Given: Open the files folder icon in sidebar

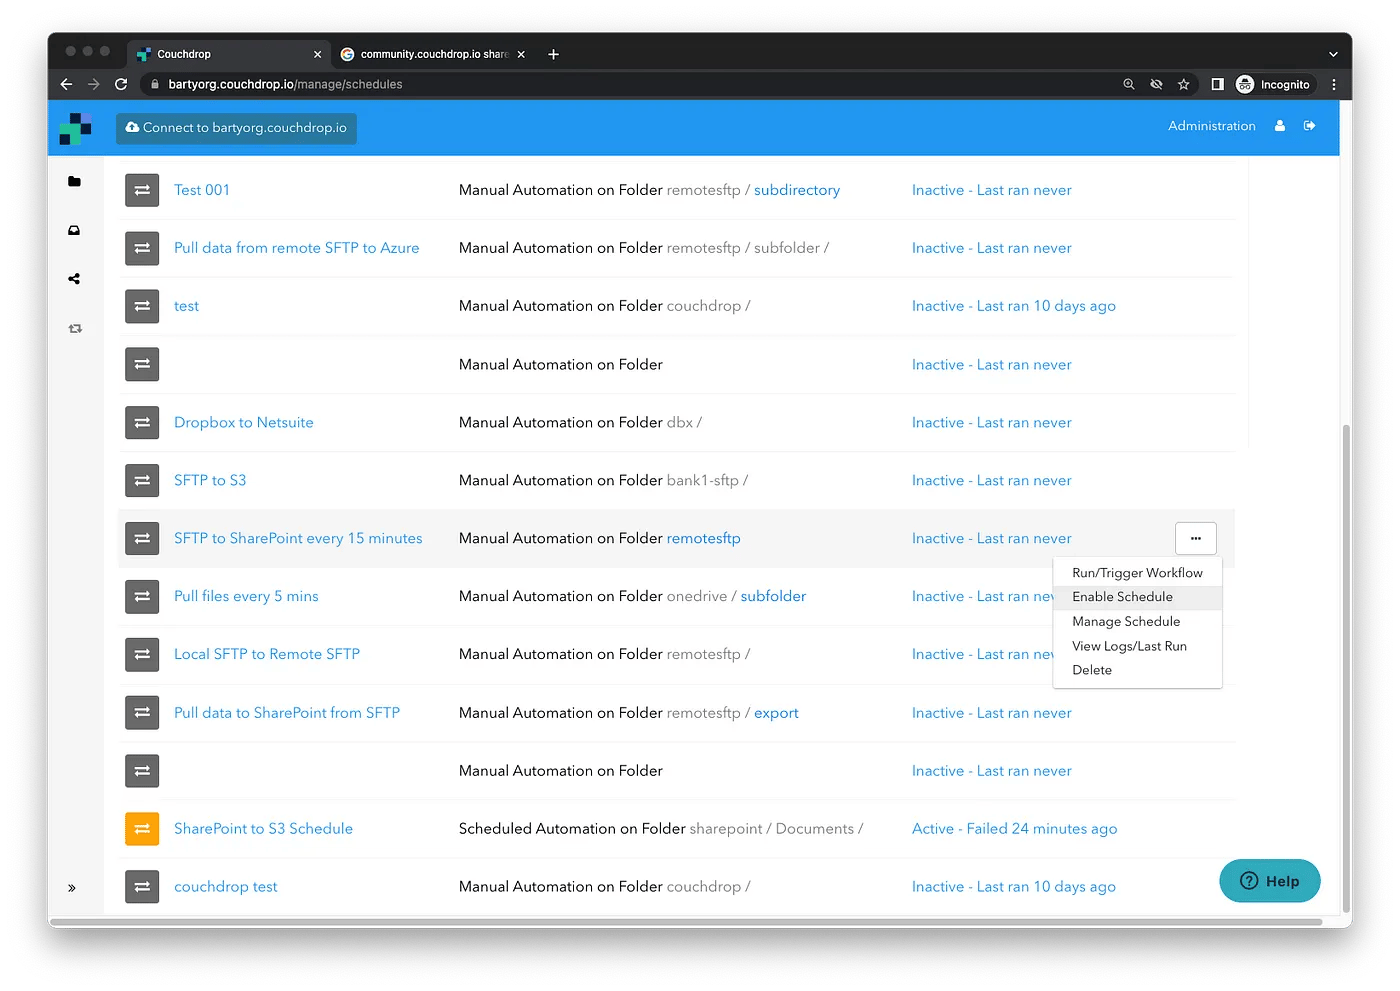Looking at the screenshot, I should coord(74,182).
